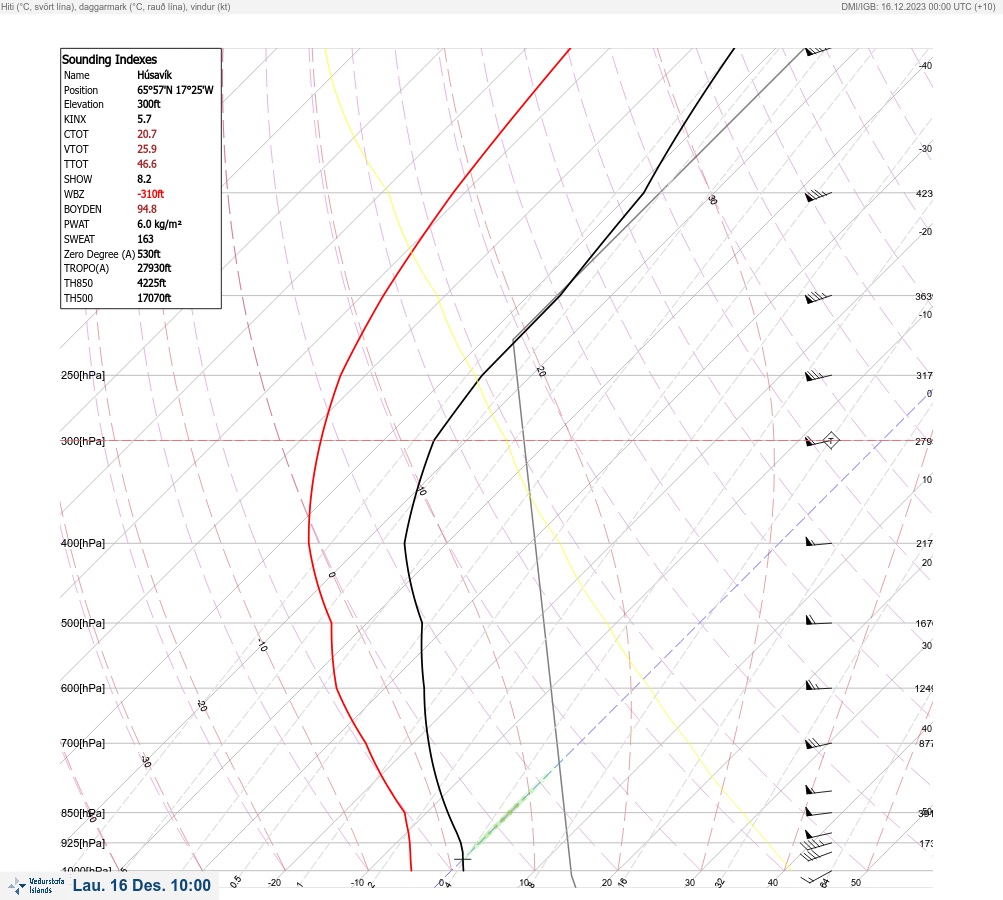Click the black cross marker near the surface
This screenshot has height=900, width=1003.
pyautogui.click(x=462, y=859)
